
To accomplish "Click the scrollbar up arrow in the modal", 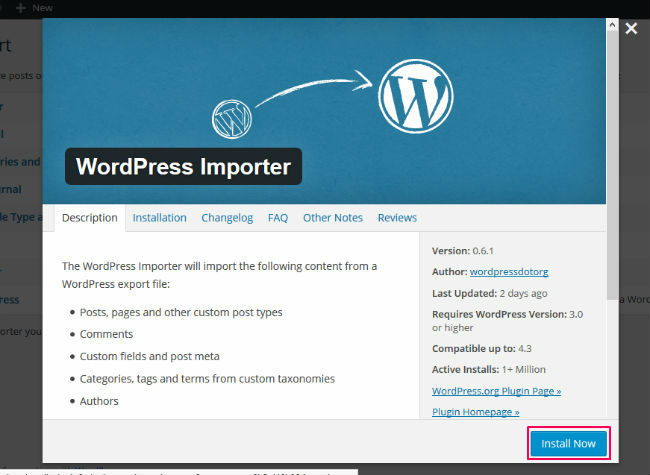I will click(x=612, y=25).
